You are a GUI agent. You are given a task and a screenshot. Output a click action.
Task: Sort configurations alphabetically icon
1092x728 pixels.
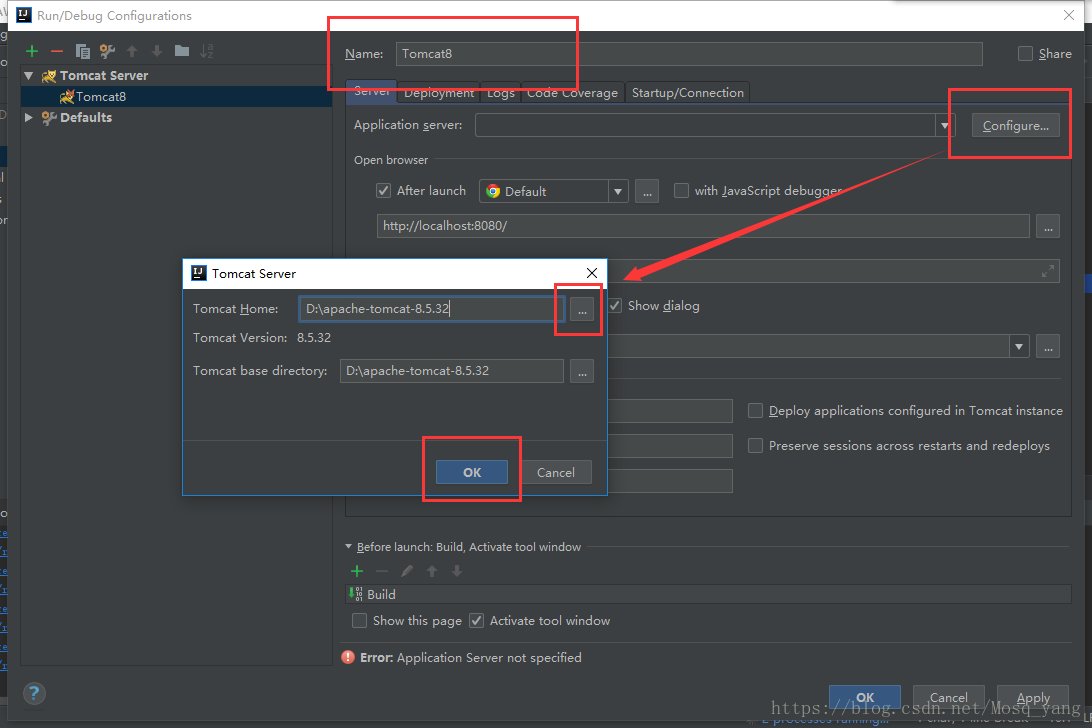pyautogui.click(x=207, y=51)
